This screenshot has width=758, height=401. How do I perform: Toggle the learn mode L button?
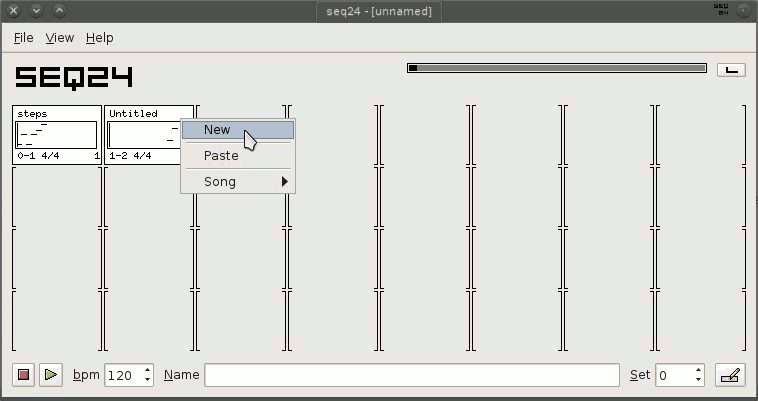731,69
